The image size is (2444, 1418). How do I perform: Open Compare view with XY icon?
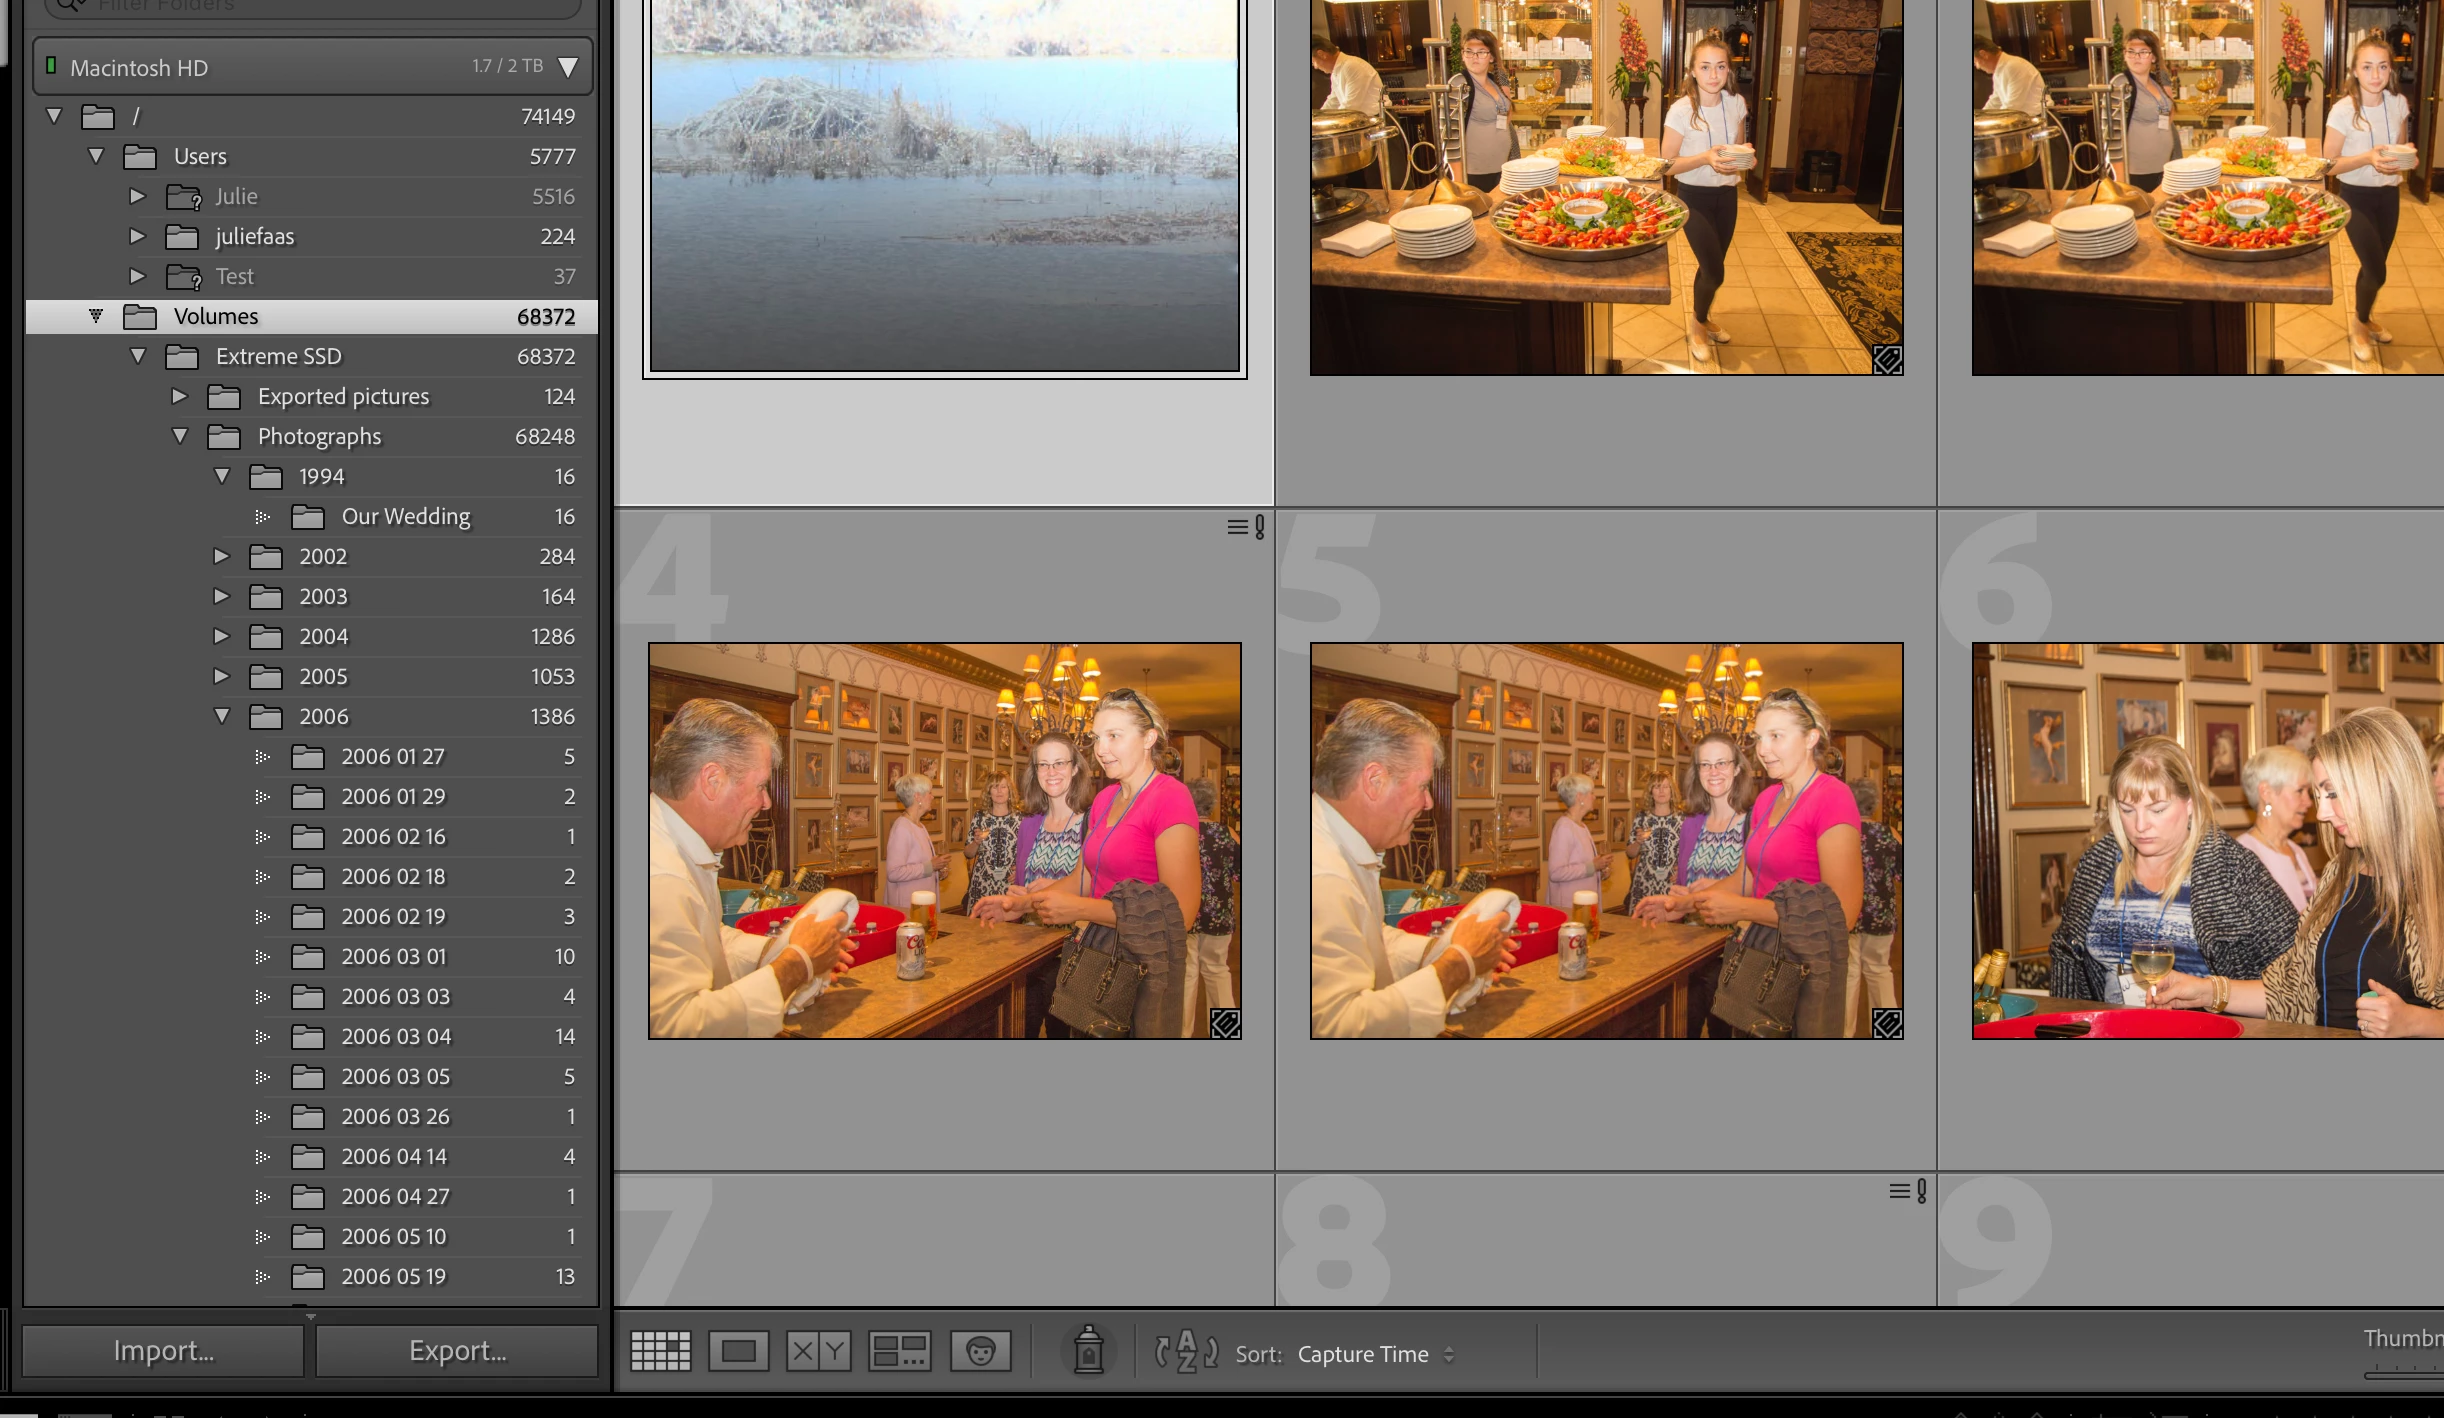pos(818,1352)
